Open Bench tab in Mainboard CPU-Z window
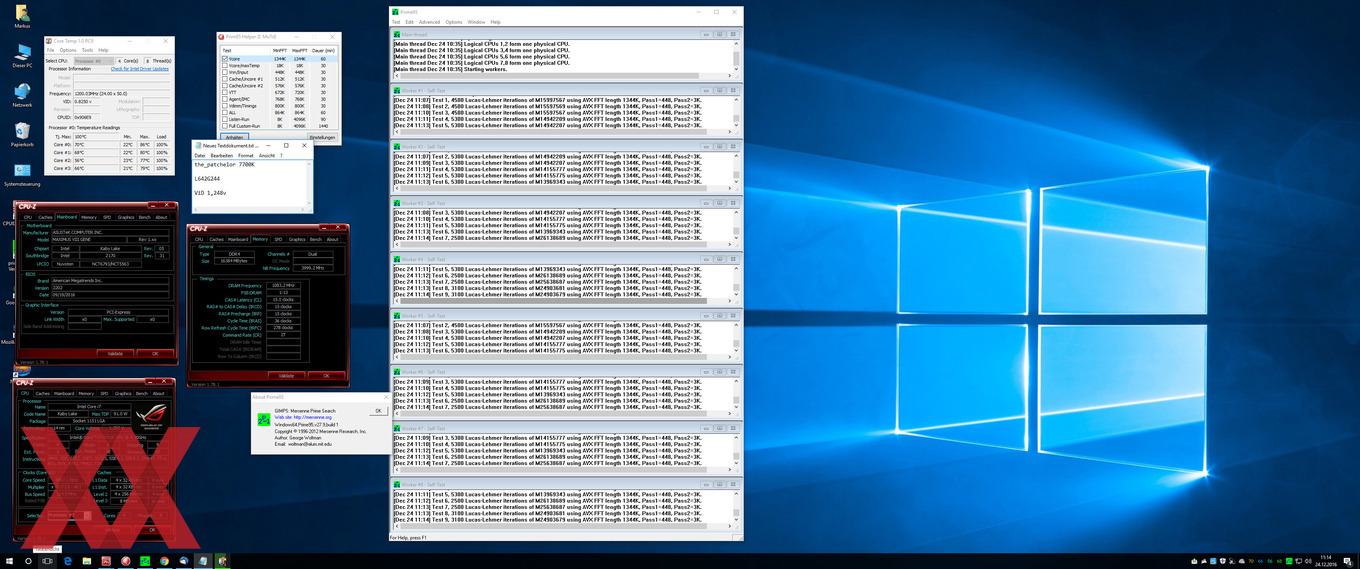 [144, 217]
